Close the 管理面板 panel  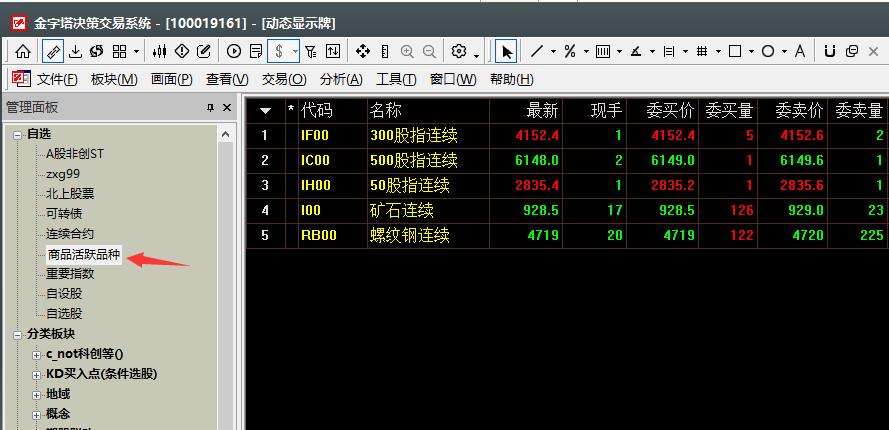point(227,107)
